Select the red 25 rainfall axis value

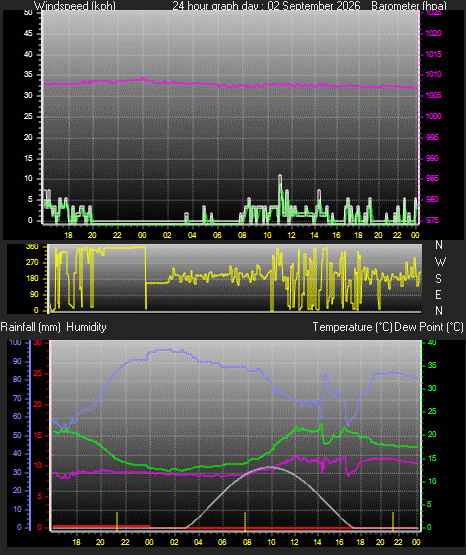pos(38,373)
